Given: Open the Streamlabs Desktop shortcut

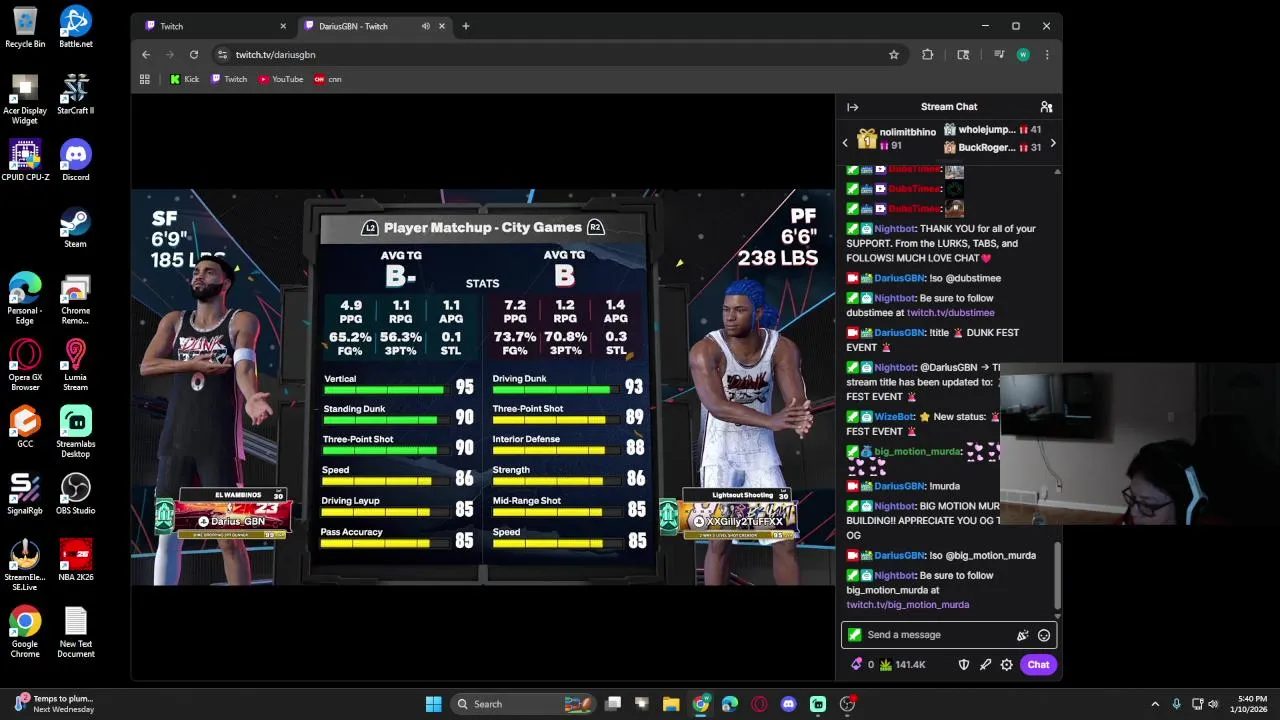Looking at the screenshot, I should (75, 432).
